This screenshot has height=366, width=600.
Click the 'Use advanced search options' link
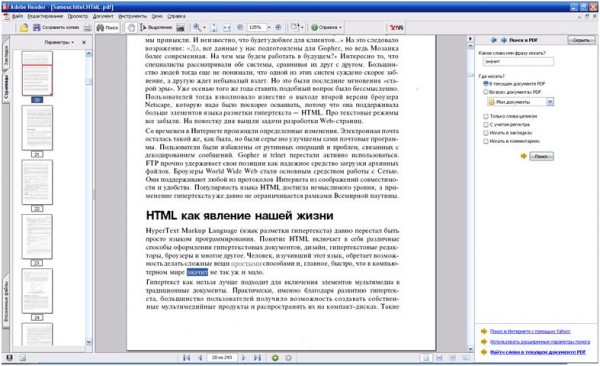pyautogui.click(x=540, y=341)
